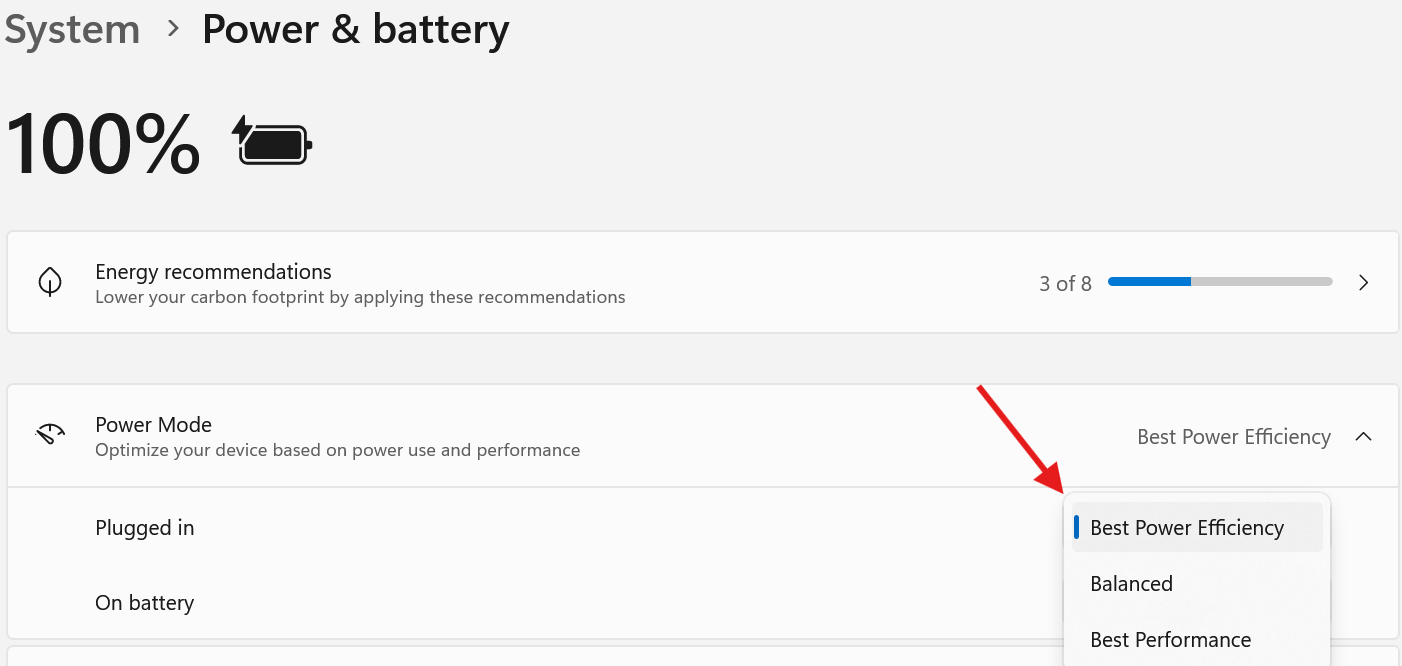Select Best Power Efficiency in the dropdown
This screenshot has width=1402, height=666.
click(x=1187, y=528)
